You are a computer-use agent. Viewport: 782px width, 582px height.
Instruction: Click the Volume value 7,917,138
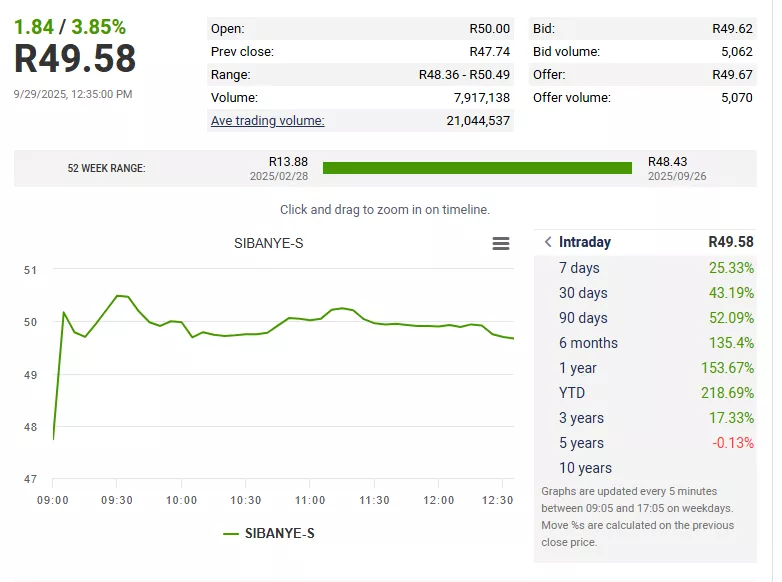(482, 98)
